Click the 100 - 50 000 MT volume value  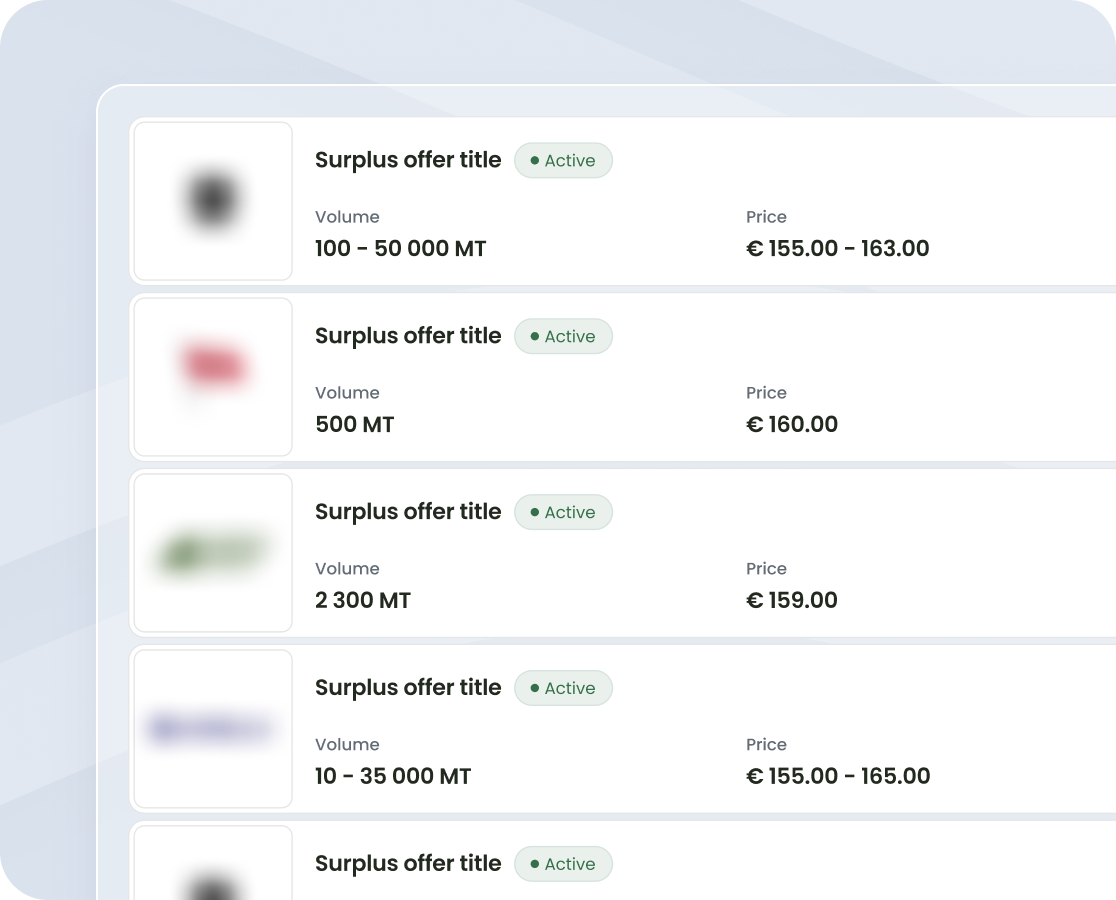400,249
